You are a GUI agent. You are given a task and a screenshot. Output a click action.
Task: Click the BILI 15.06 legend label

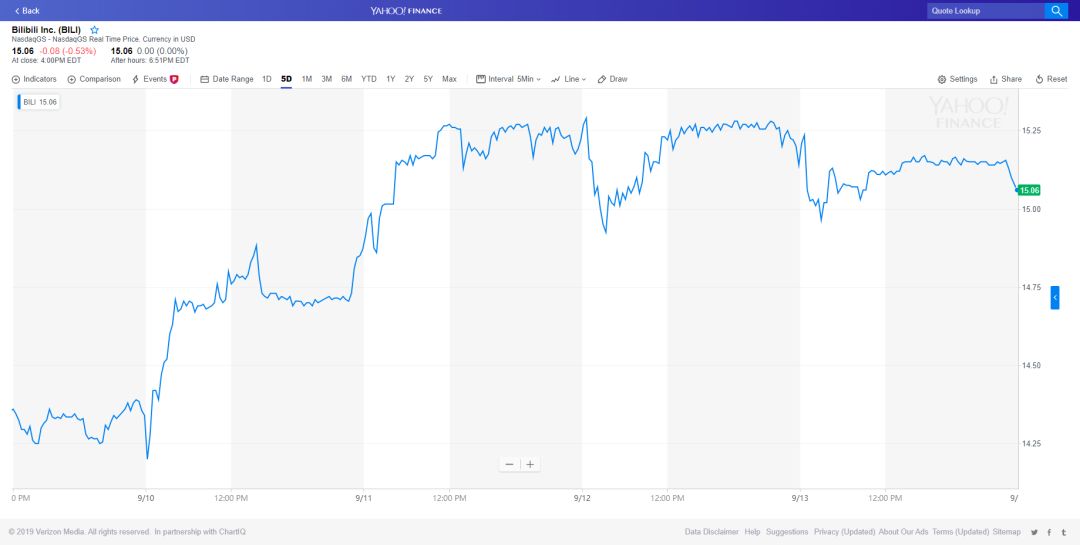[39, 102]
